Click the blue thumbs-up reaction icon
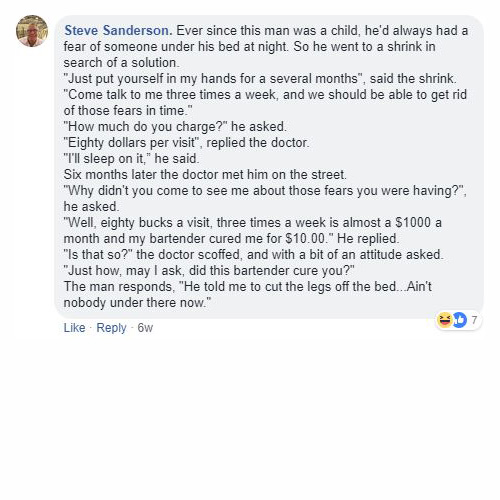500x500 pixels. [x=460, y=320]
